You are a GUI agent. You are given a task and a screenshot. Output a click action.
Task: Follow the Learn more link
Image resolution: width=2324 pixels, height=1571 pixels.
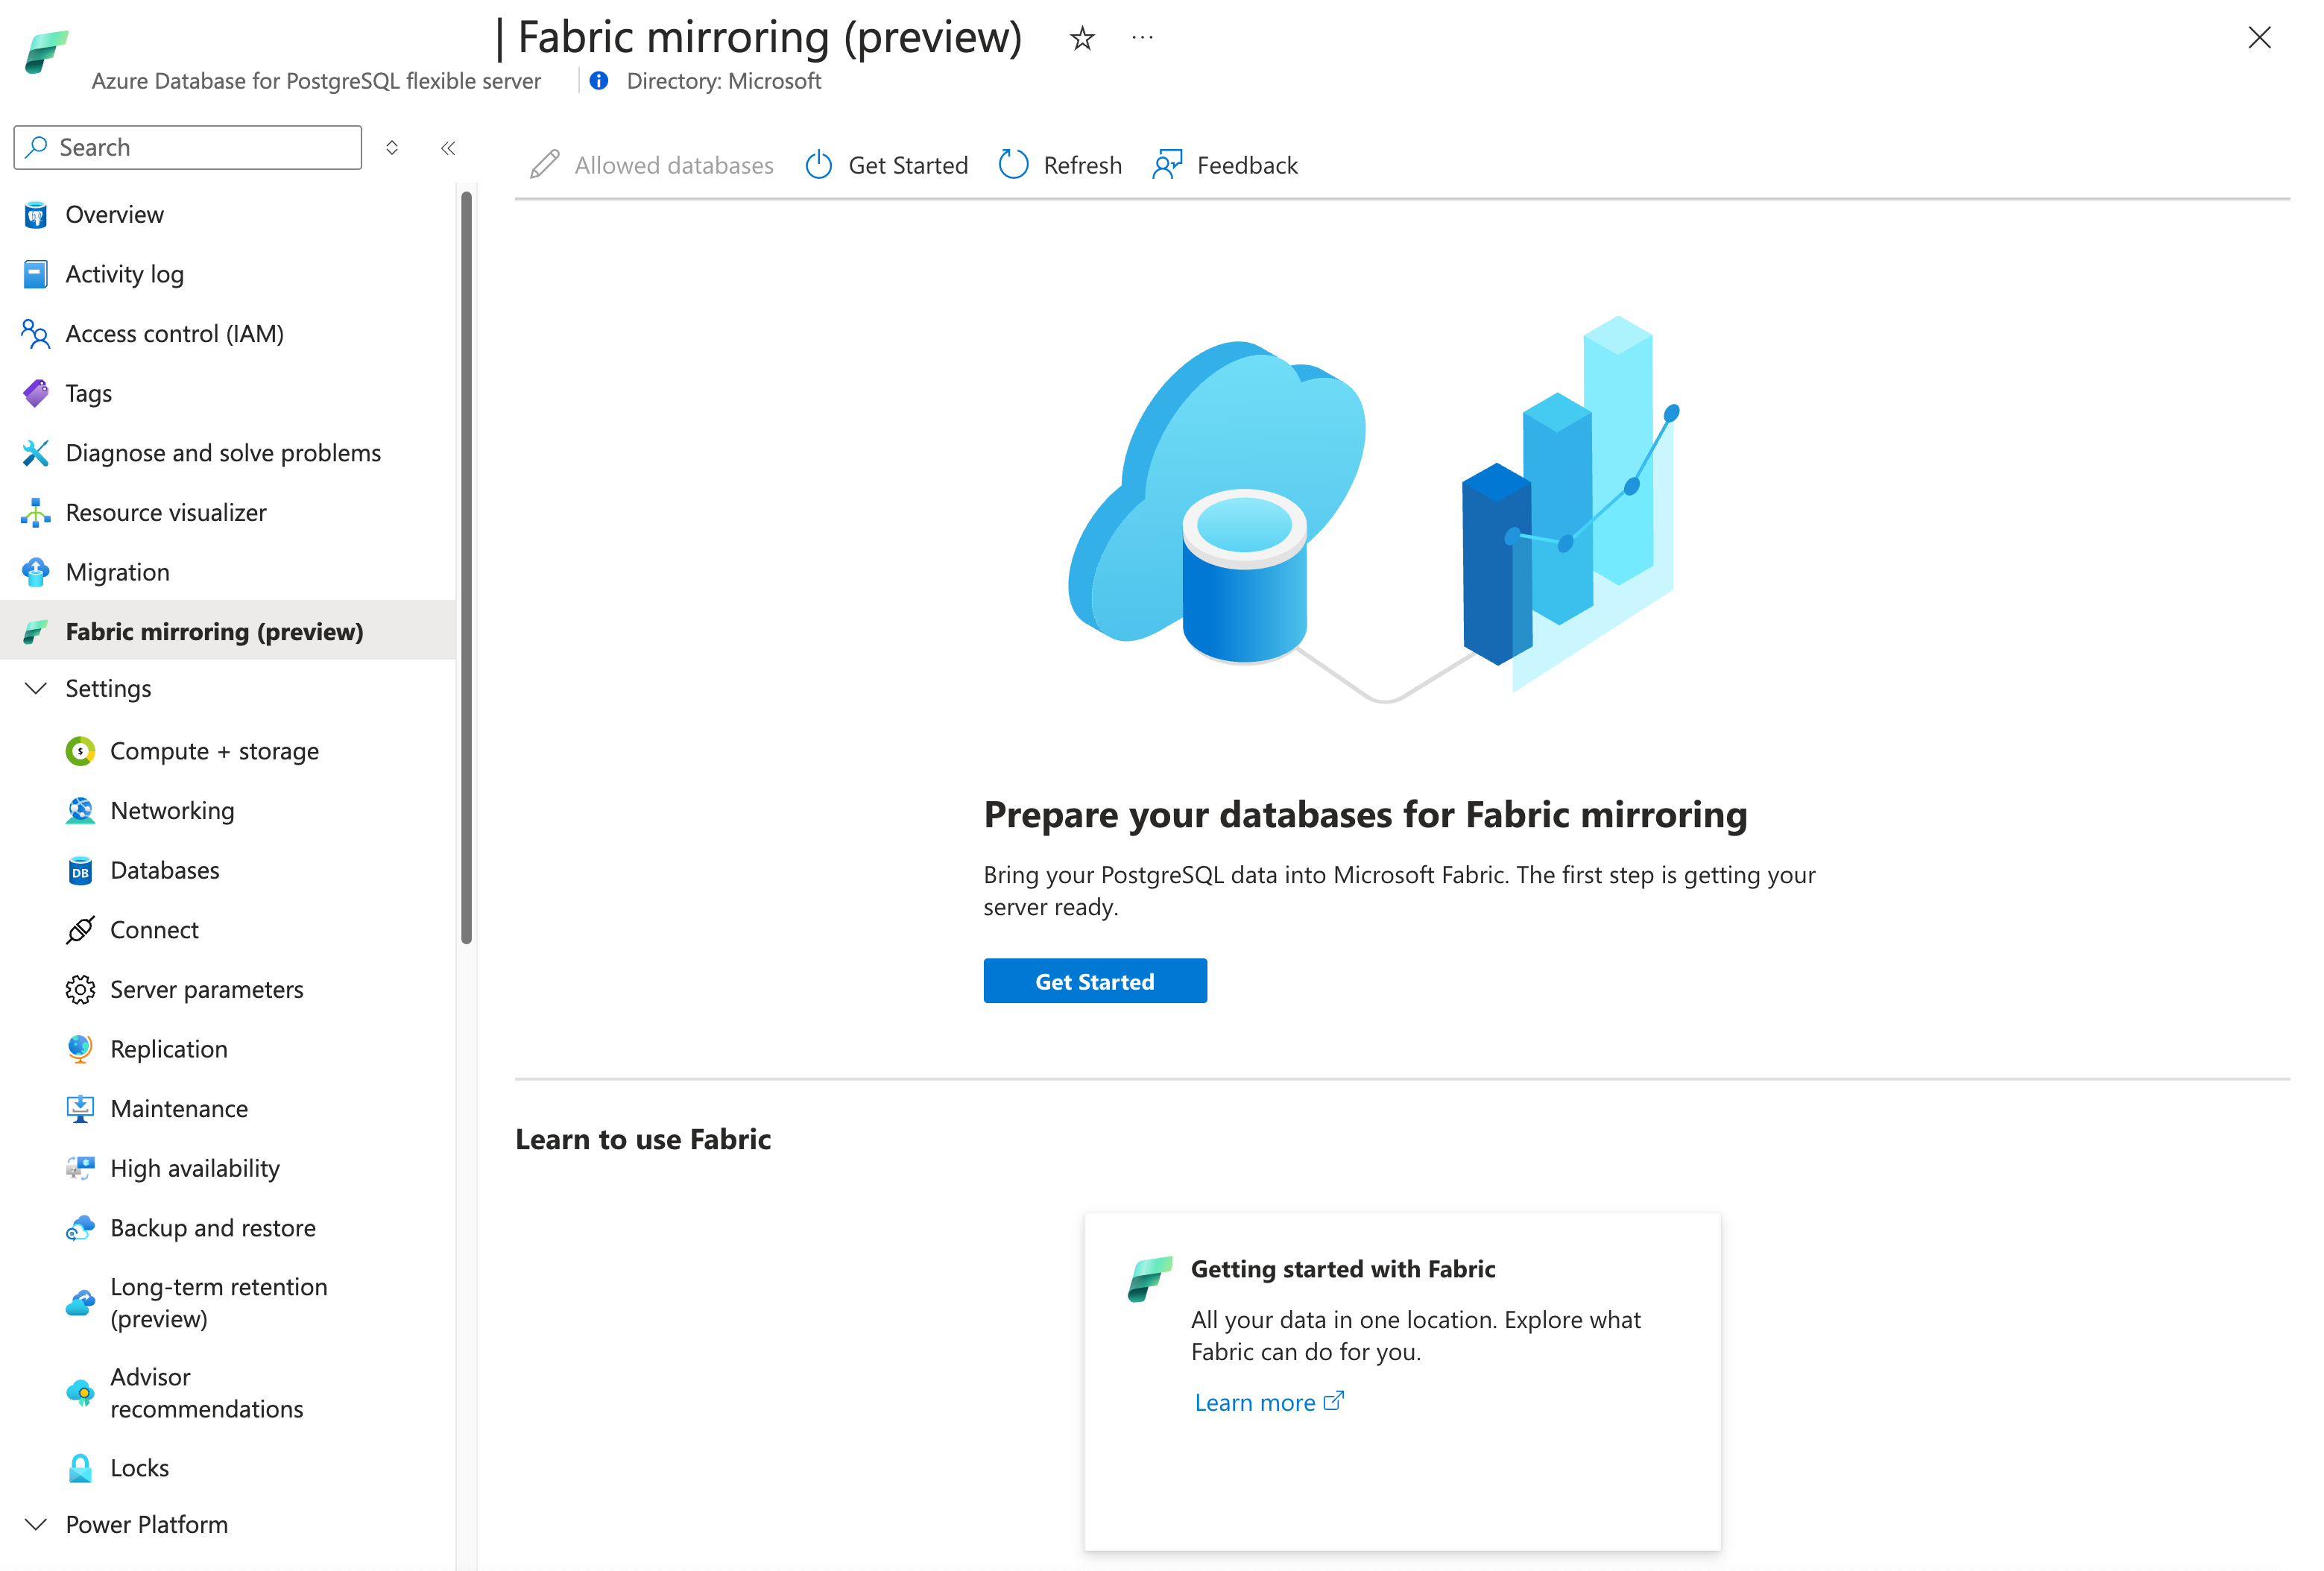(x=1255, y=1402)
